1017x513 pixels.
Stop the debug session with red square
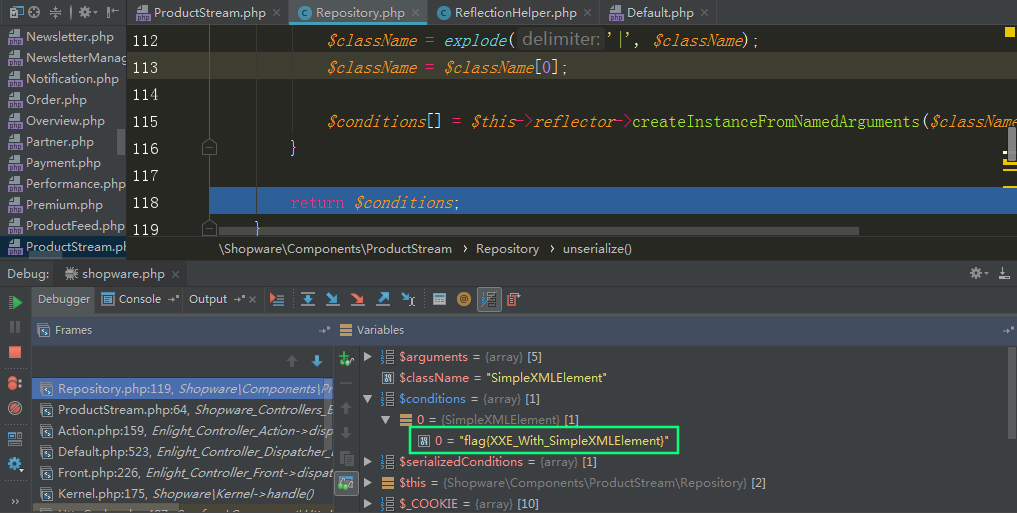pos(15,352)
